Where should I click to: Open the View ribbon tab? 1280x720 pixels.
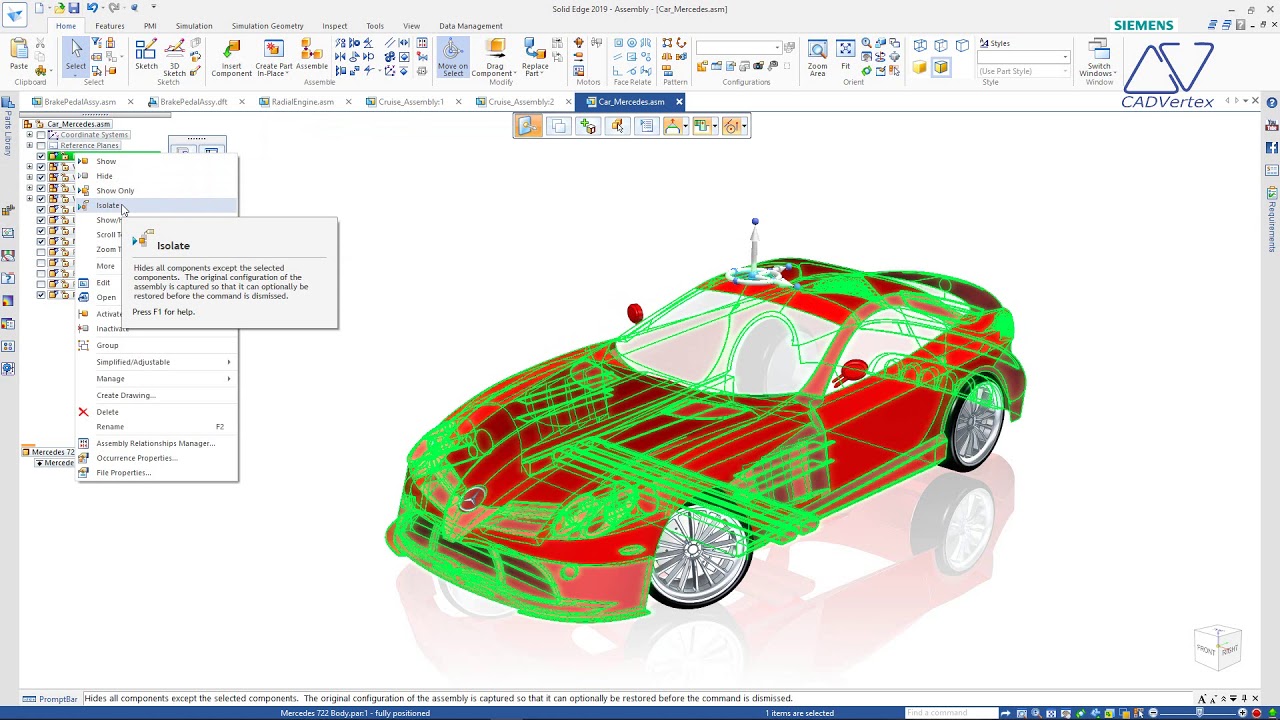click(x=412, y=26)
